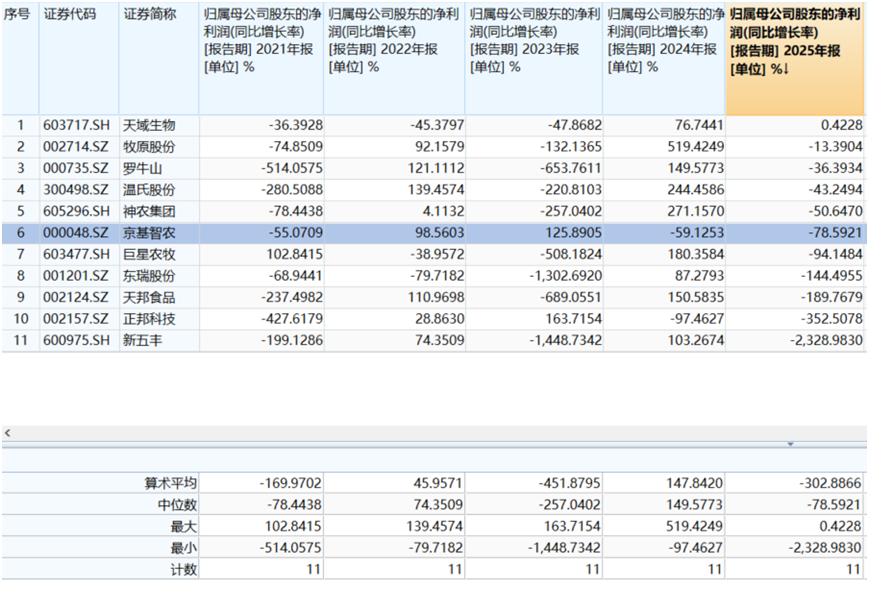Select the 新五丰 name cell

tap(142, 340)
